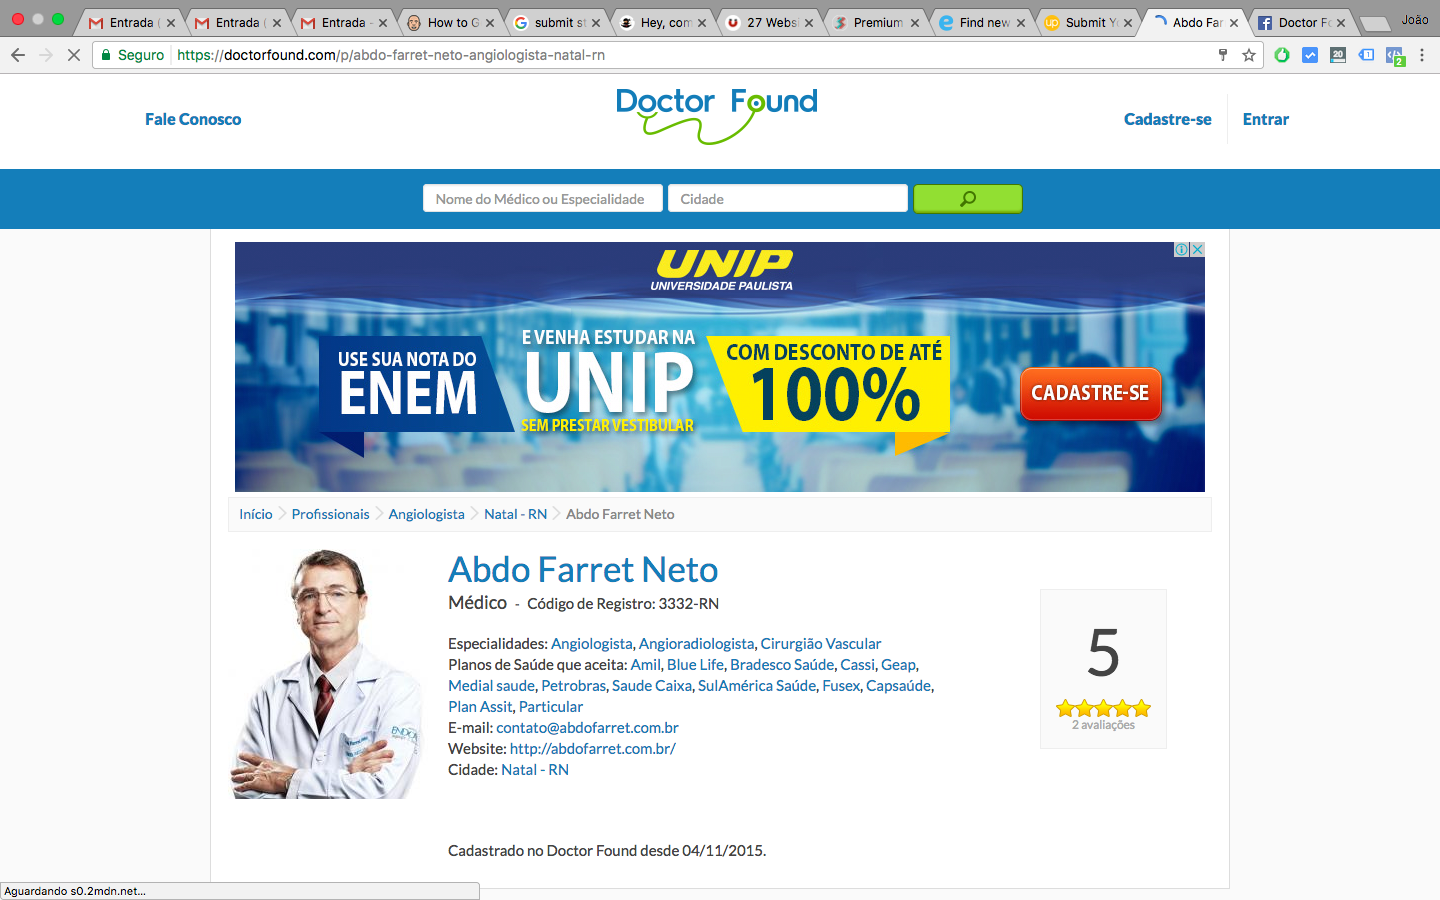This screenshot has width=1440, height=900.
Task: Open the 'Petrobras' plan link
Action: coord(574,686)
